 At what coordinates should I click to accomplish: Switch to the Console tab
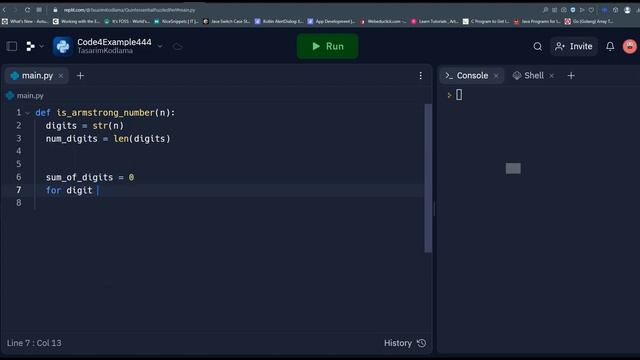(x=472, y=76)
